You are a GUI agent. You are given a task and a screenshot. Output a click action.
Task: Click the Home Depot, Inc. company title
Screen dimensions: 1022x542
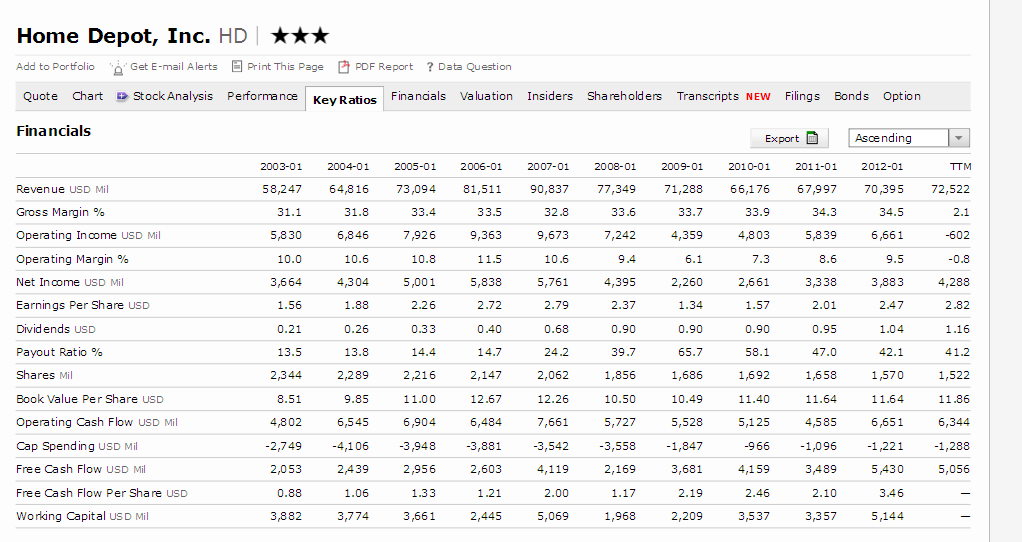113,36
